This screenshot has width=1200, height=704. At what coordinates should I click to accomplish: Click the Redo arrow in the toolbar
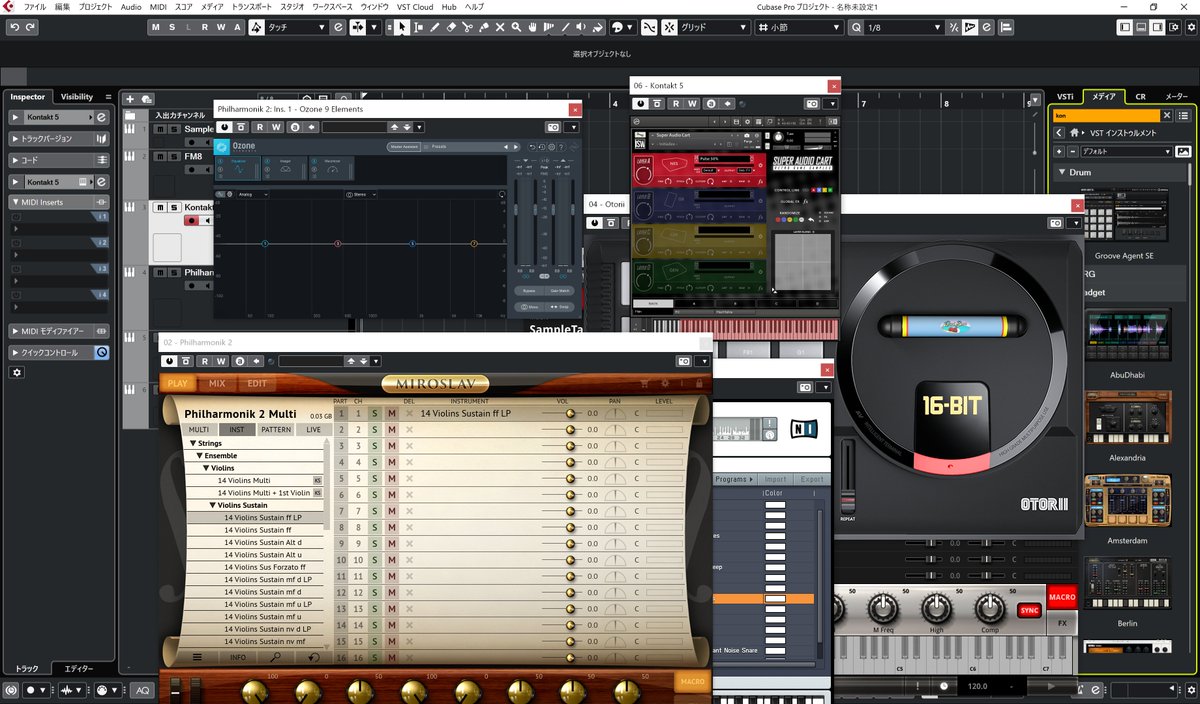(x=30, y=27)
